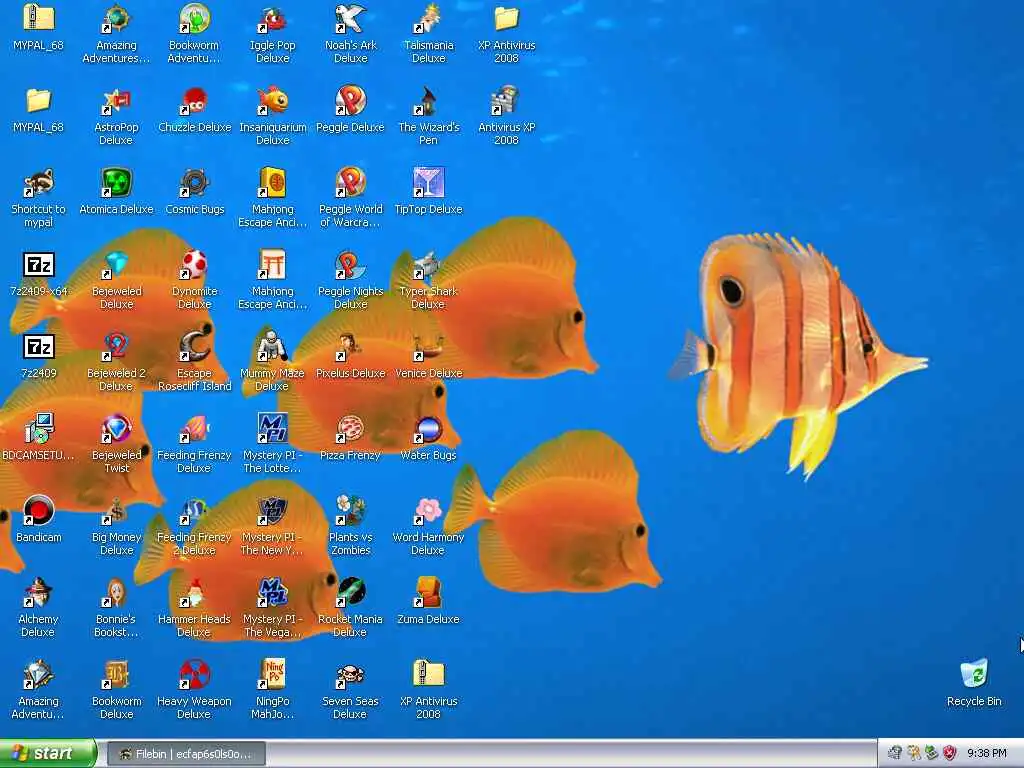Launch Mystery PI - The Vega... shortcut

pos(272,609)
